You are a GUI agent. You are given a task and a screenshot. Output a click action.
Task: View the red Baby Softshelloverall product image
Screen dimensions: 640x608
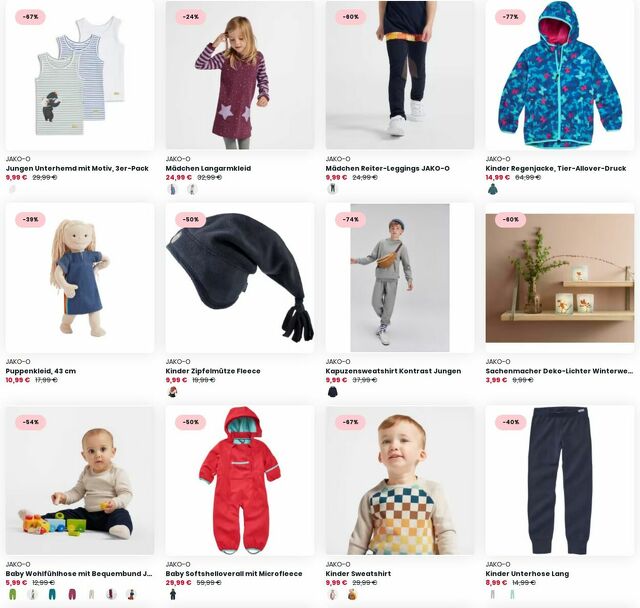(x=240, y=480)
